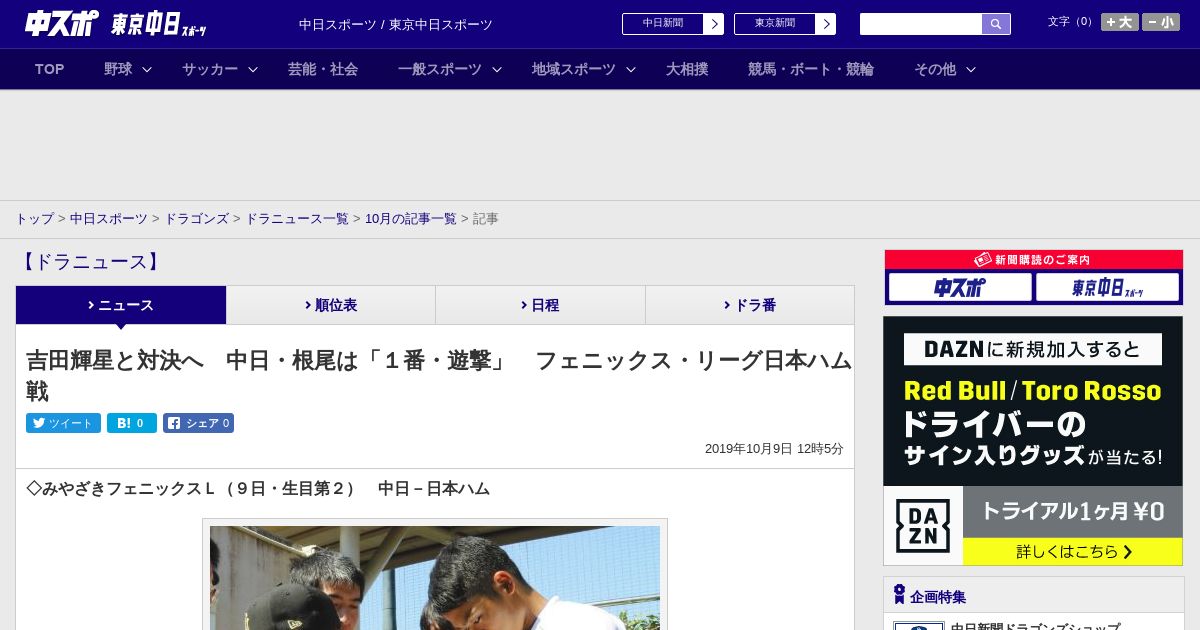Viewport: 1200px width, 630px height.
Task: Go to 10月の記事一覧 breadcrumb link
Action: (411, 219)
